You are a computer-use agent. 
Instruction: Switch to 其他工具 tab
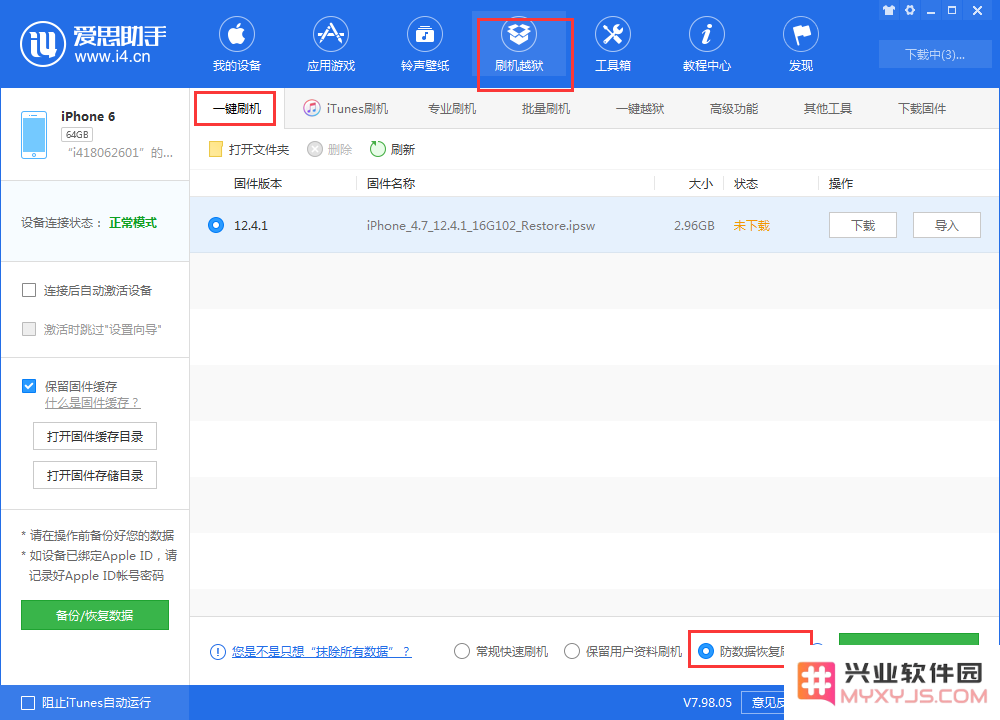click(x=828, y=108)
